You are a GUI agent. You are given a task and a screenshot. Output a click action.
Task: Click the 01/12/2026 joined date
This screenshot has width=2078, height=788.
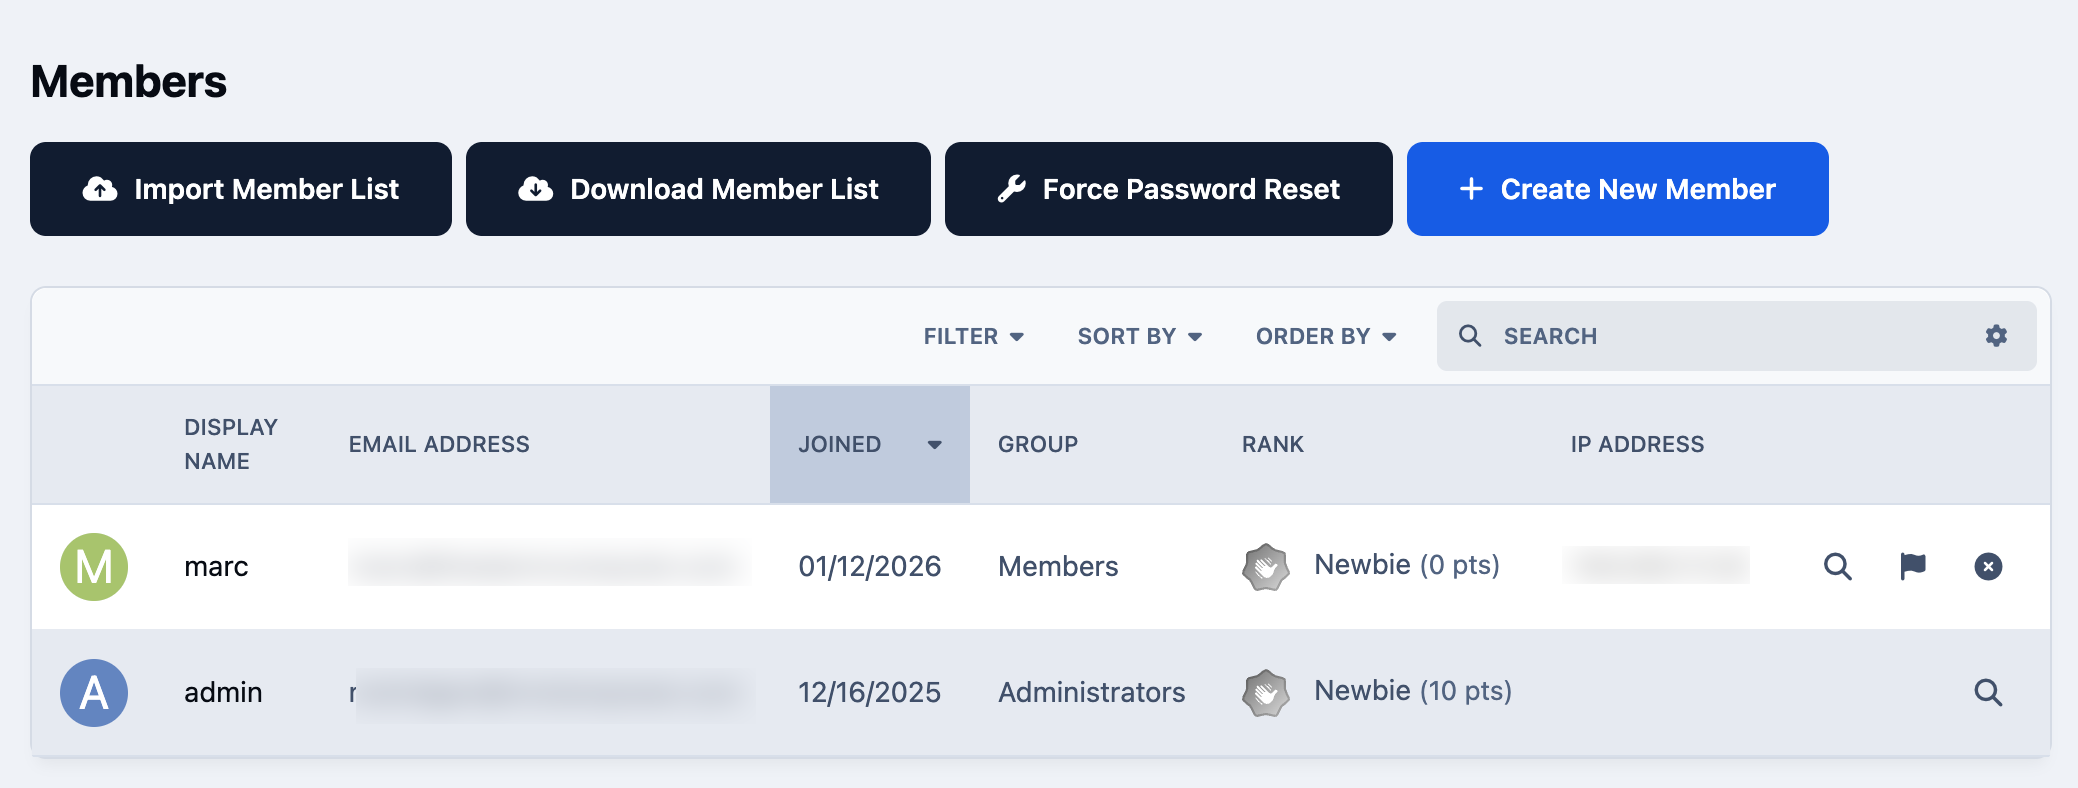(869, 567)
